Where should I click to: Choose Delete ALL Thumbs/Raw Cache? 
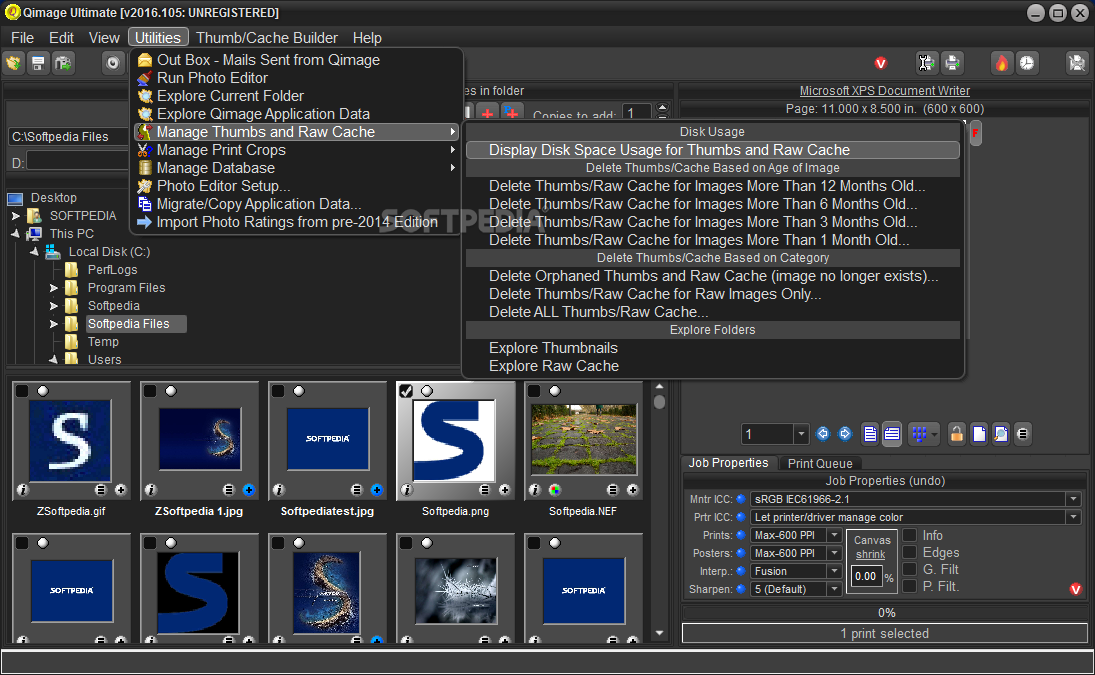click(x=712, y=312)
